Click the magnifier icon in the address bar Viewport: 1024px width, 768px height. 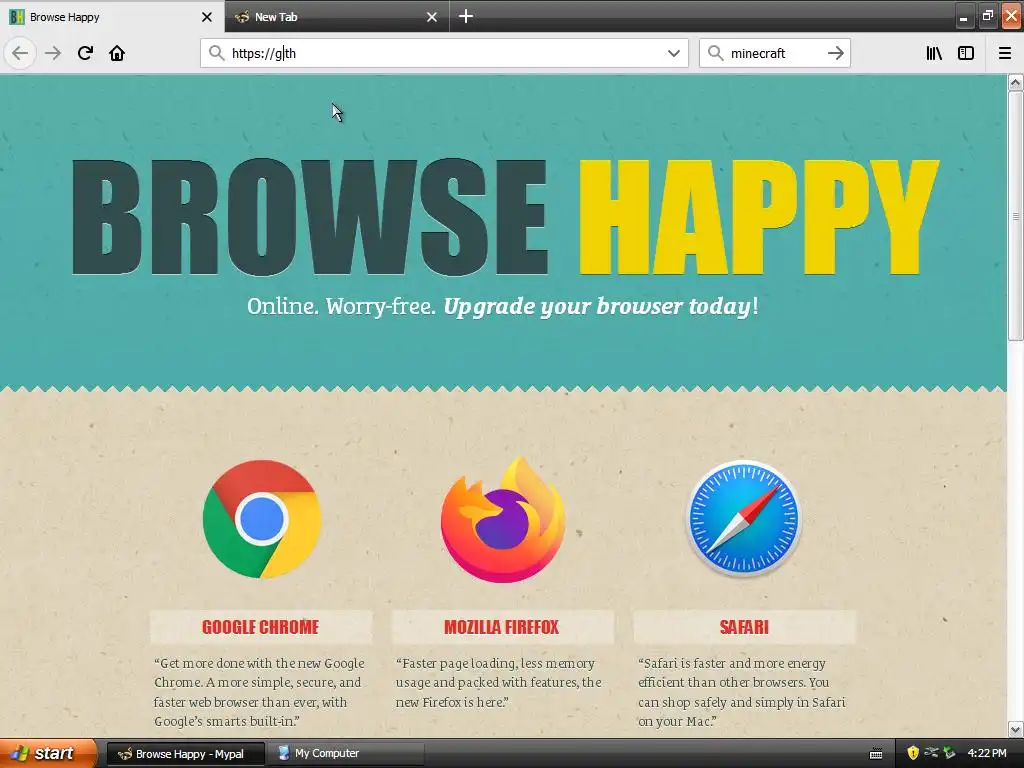(x=216, y=53)
